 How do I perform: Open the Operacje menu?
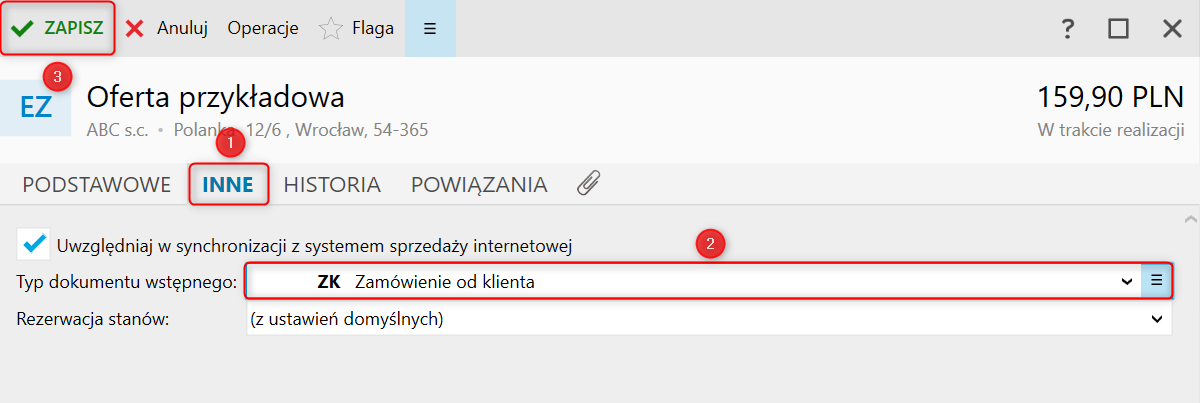point(263,28)
